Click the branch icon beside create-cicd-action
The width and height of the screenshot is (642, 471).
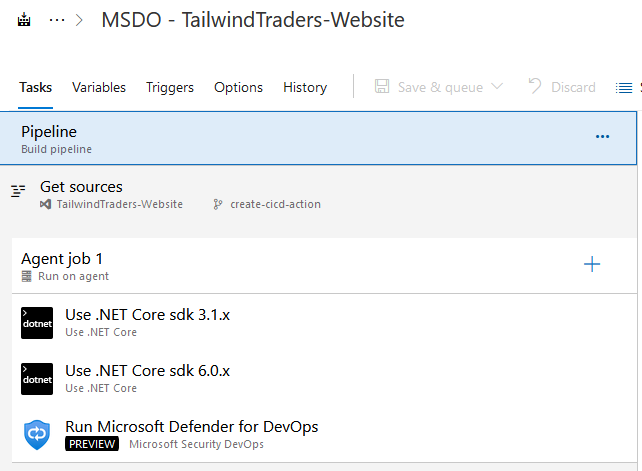click(218, 204)
